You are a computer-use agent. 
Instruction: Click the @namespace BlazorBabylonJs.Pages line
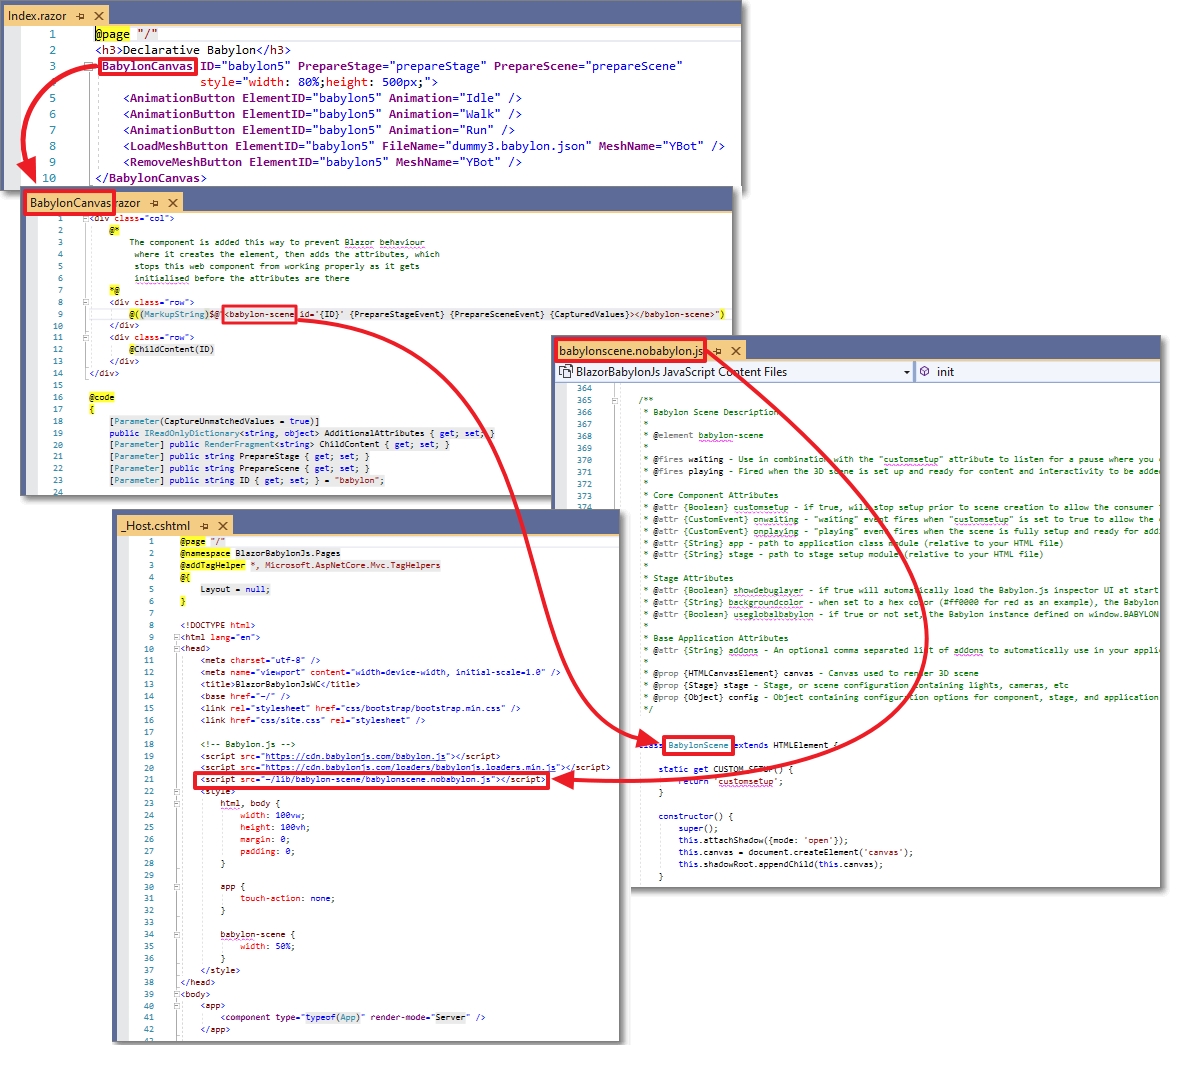260,553
